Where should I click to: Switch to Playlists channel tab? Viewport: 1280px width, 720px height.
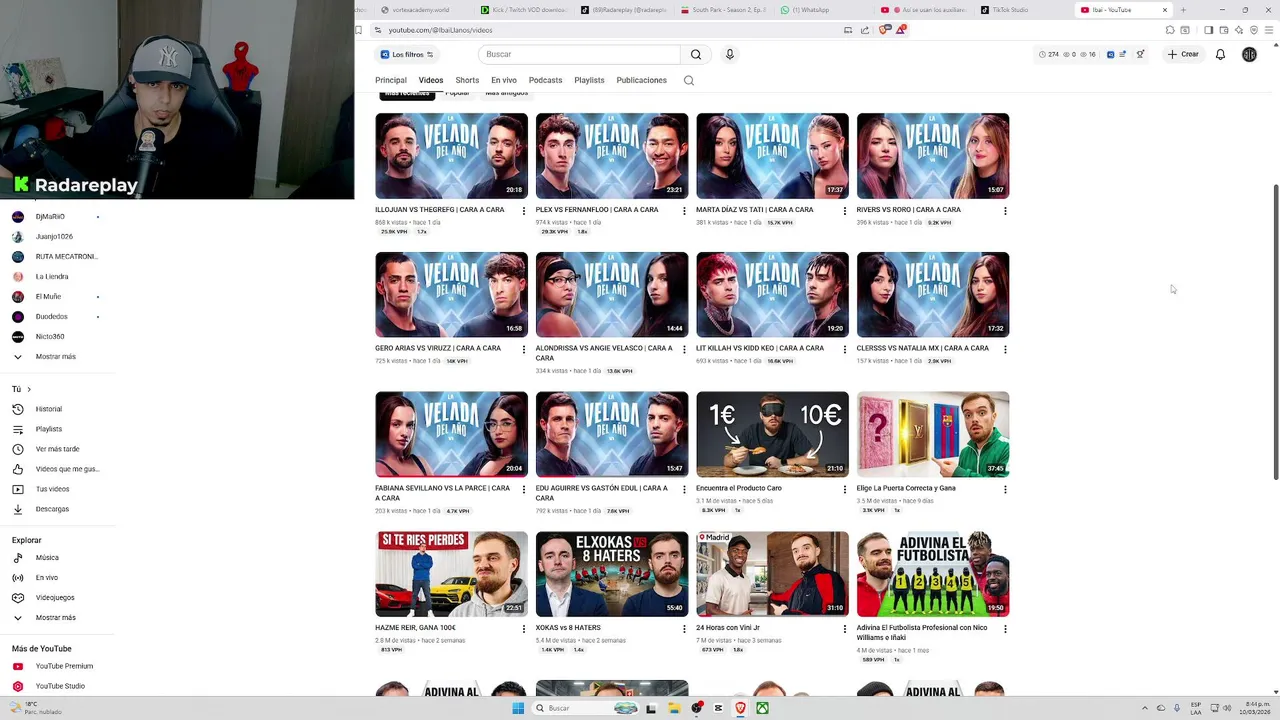point(589,80)
